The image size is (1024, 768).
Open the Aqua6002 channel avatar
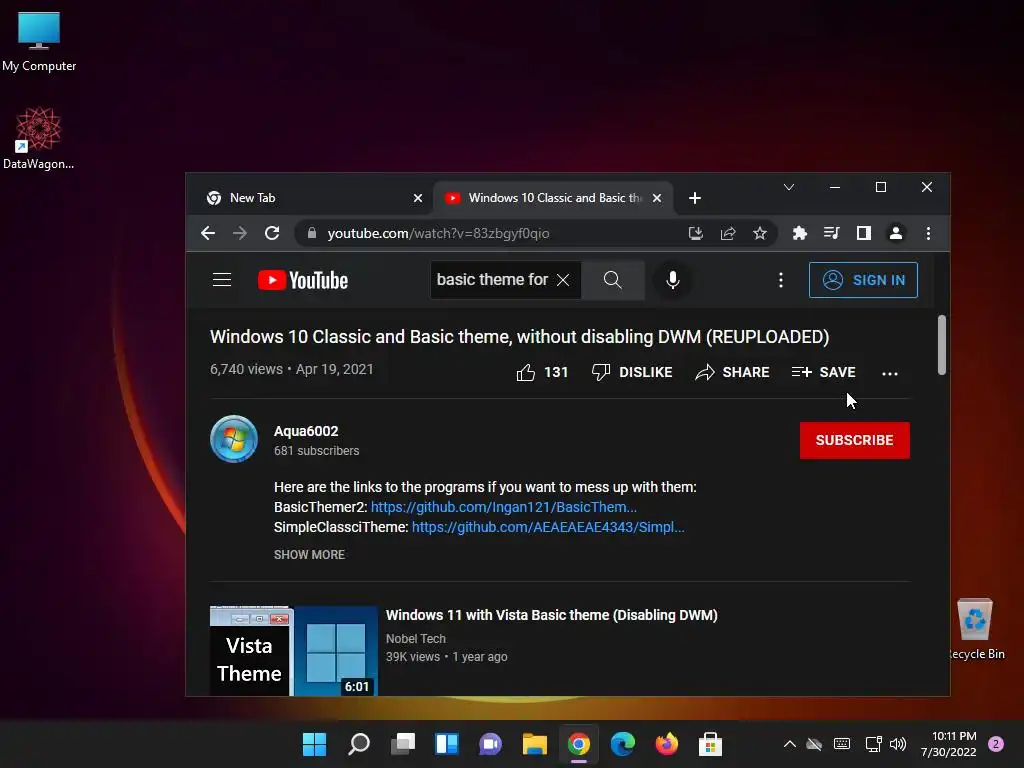(234, 439)
